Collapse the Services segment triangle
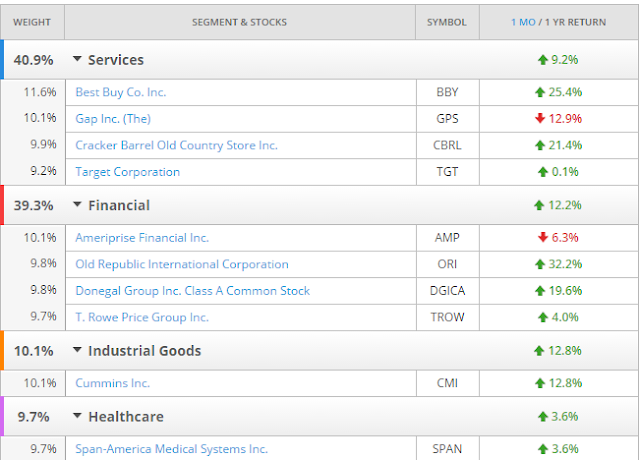This screenshot has width=640, height=460. click(77, 59)
